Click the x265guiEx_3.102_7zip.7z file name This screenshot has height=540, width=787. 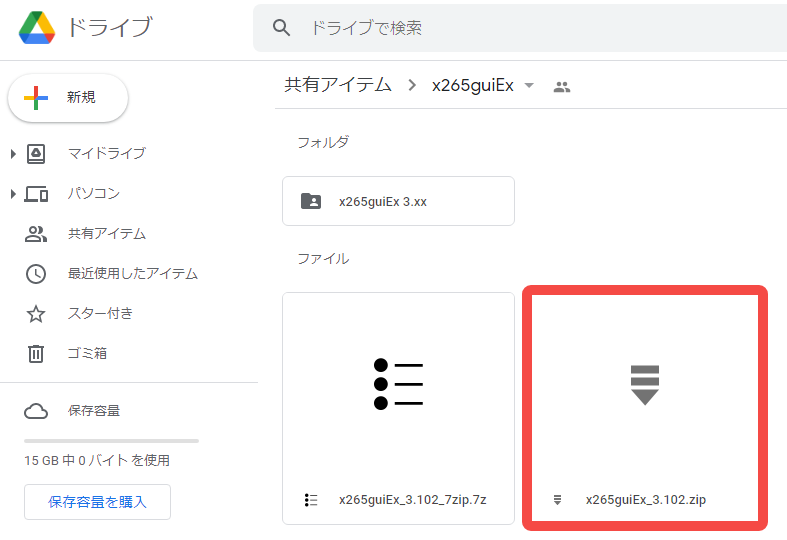tap(413, 500)
